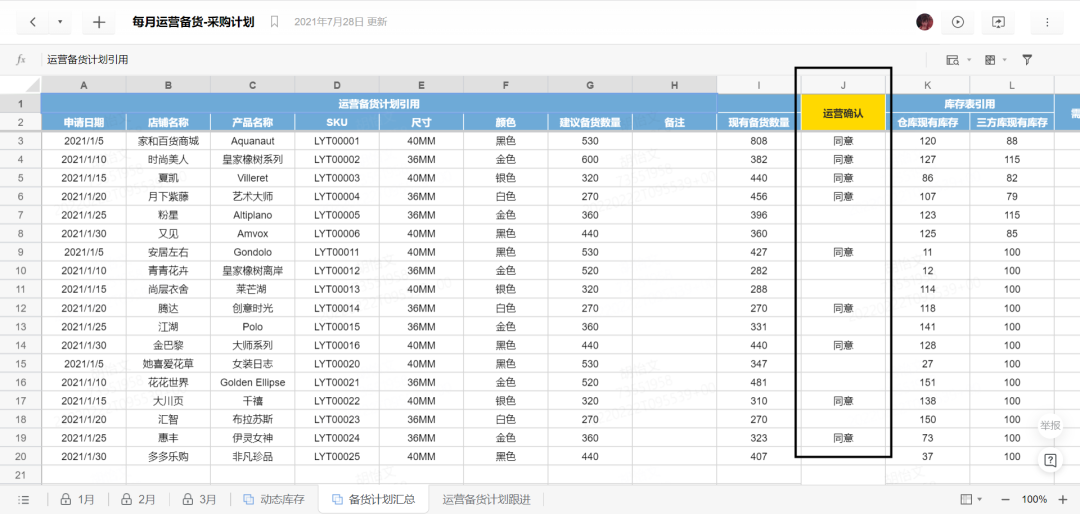Click the 申请日期 column header cell
Screen dimensions: 1080x514
click(83, 123)
